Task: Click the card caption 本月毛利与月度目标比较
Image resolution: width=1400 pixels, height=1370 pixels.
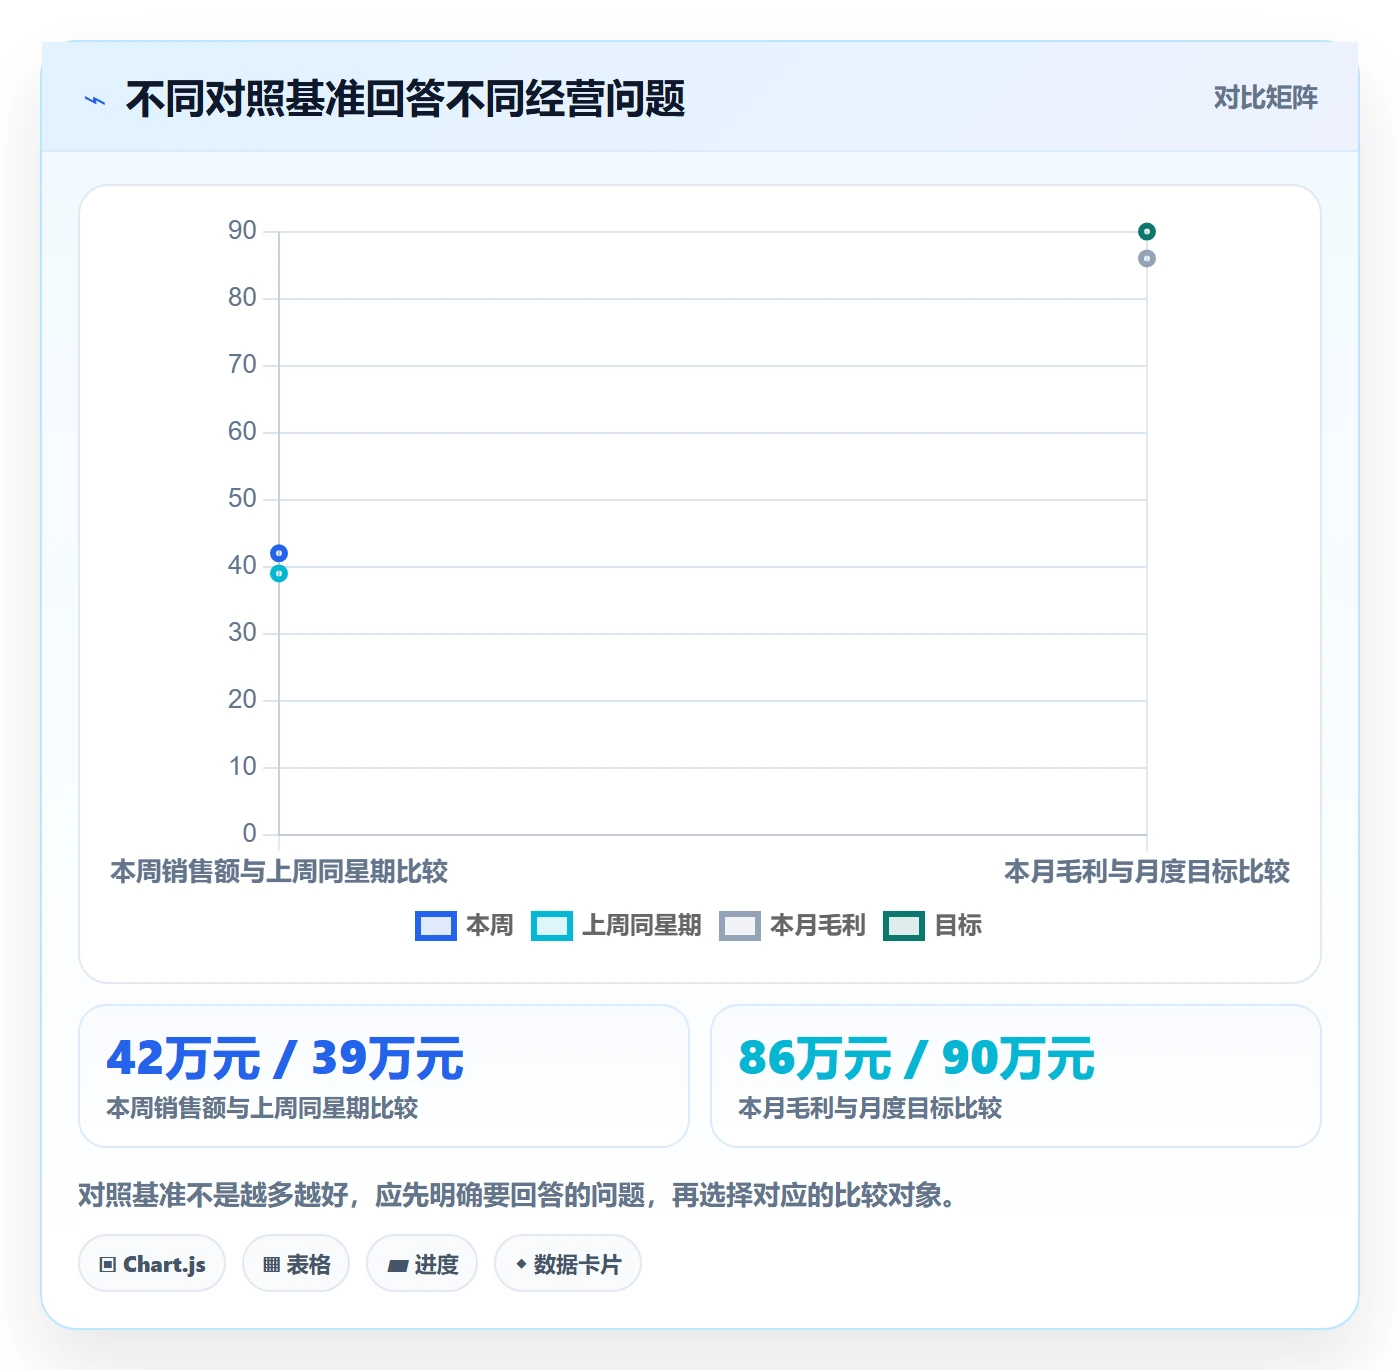Action: tap(870, 1108)
